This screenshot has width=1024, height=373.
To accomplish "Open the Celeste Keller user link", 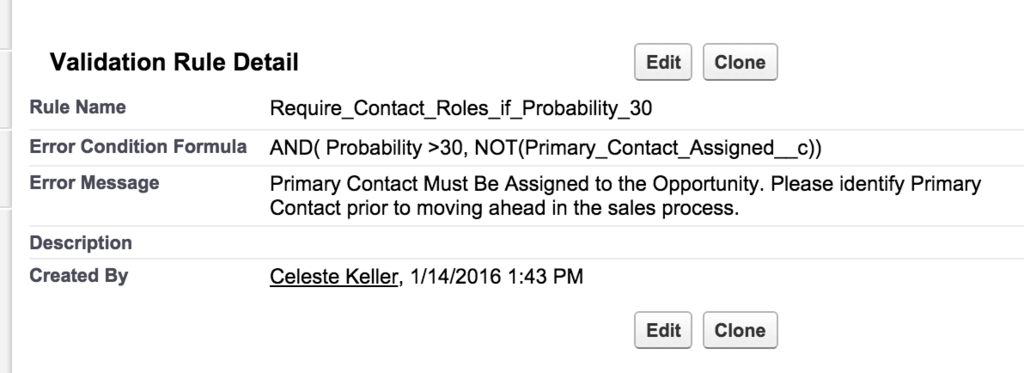I will pyautogui.click(x=334, y=276).
